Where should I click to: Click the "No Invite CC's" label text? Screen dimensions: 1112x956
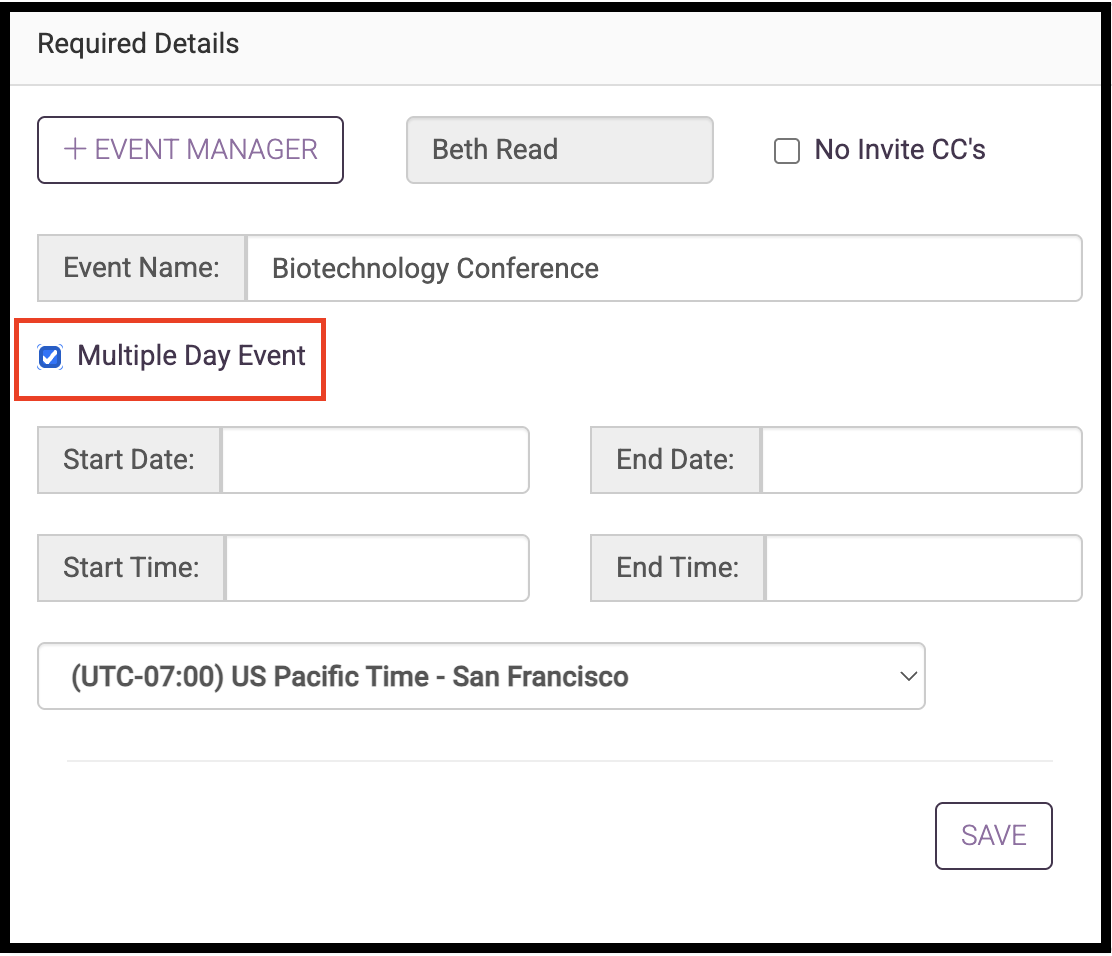[x=900, y=150]
